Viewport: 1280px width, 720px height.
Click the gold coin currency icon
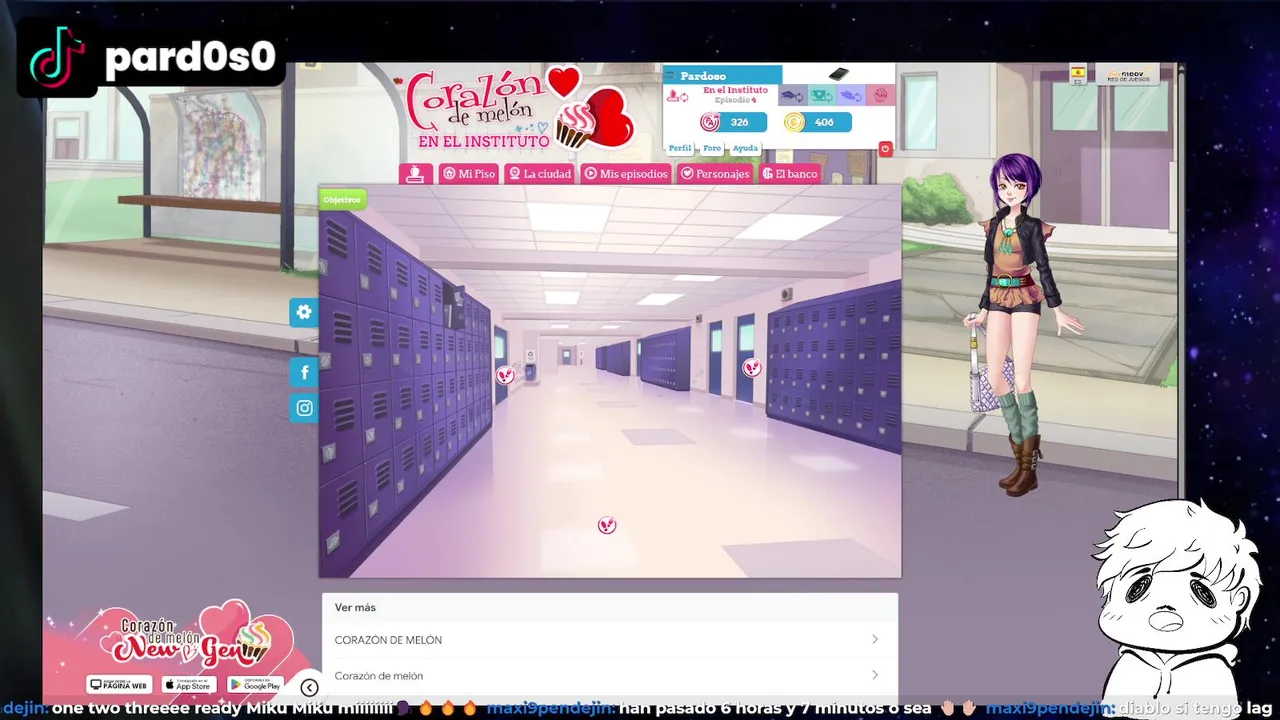(794, 122)
